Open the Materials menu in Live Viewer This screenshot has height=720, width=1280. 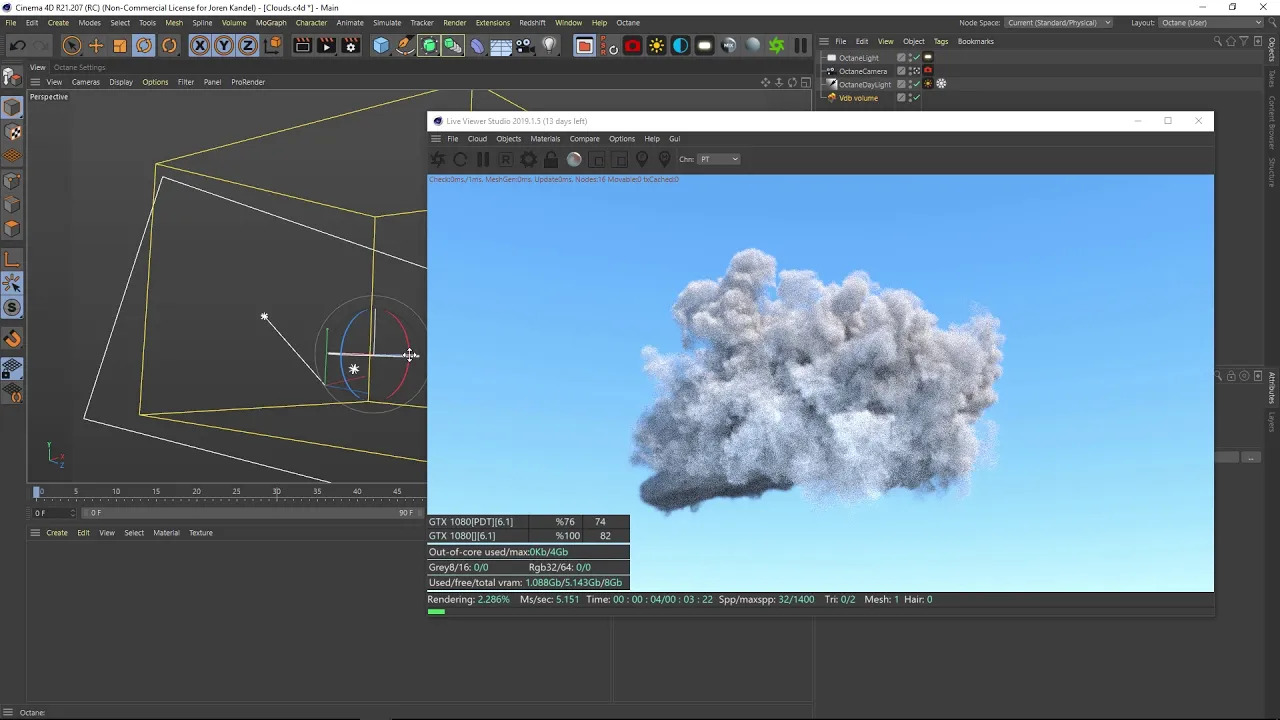coord(545,139)
